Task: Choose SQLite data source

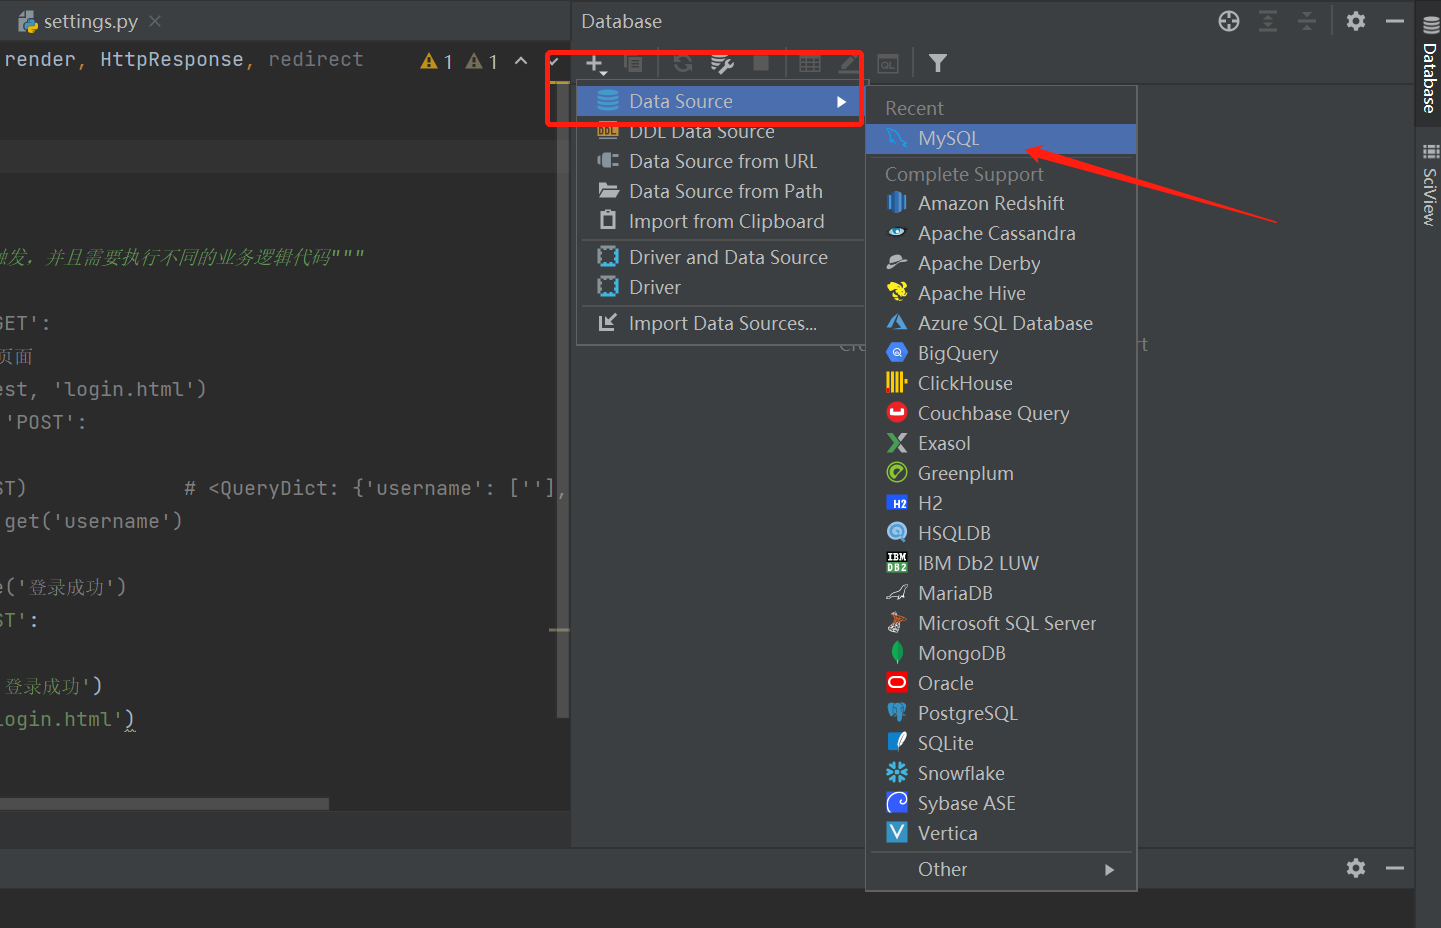Action: 1001,743
